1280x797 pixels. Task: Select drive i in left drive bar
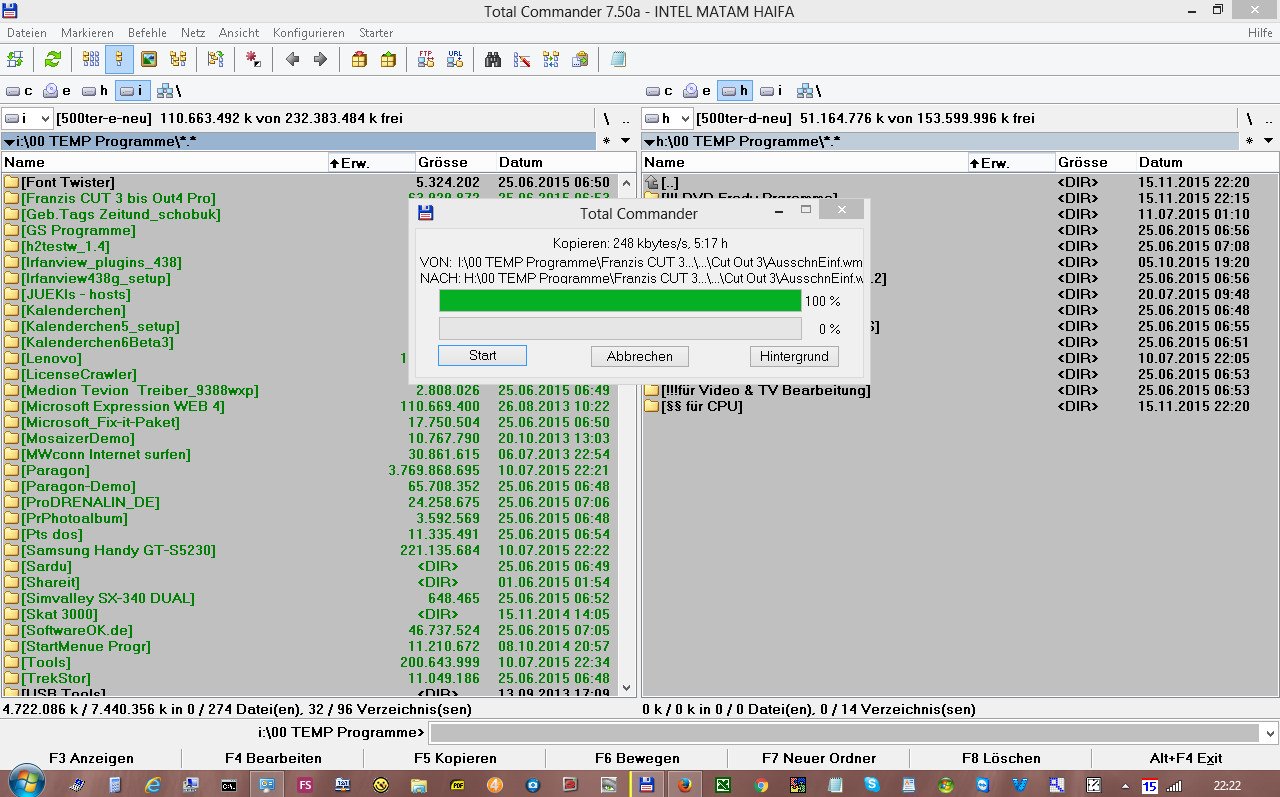[x=133, y=91]
